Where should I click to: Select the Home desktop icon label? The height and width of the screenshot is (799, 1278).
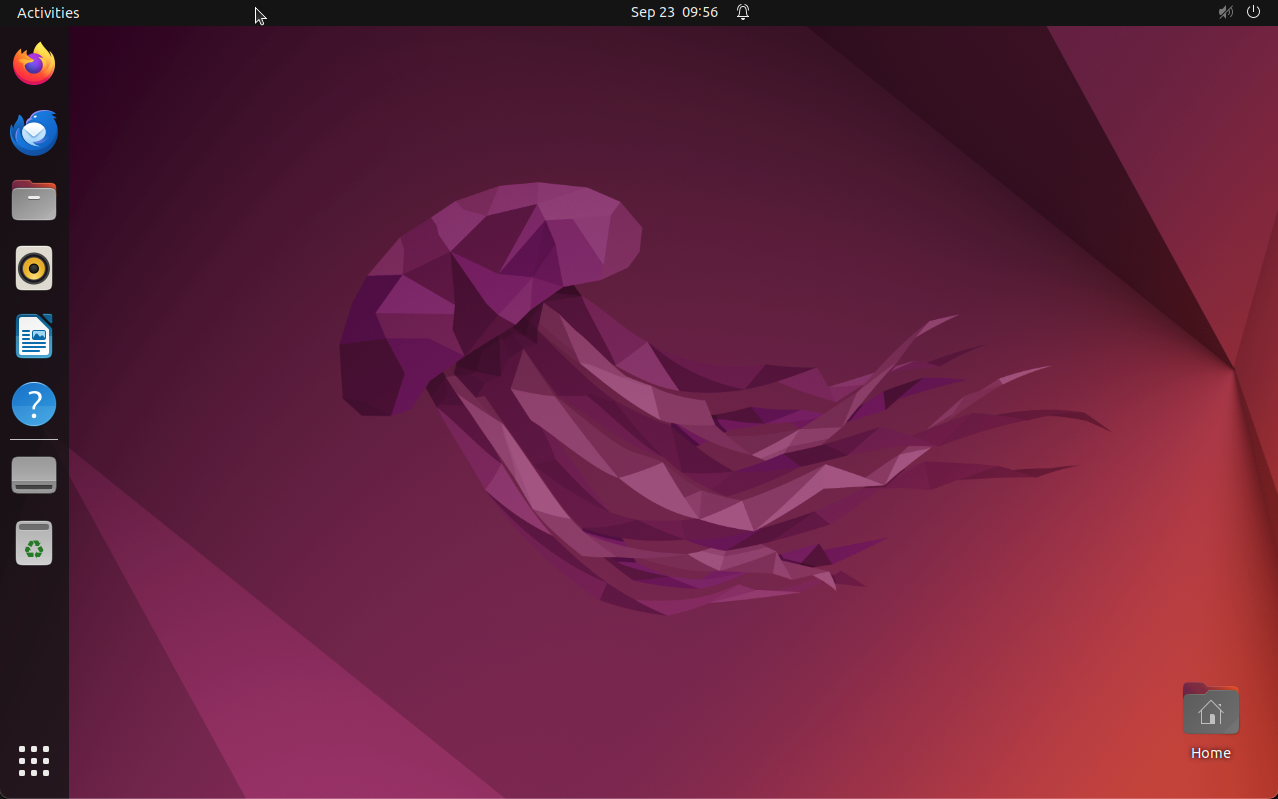click(x=1210, y=752)
